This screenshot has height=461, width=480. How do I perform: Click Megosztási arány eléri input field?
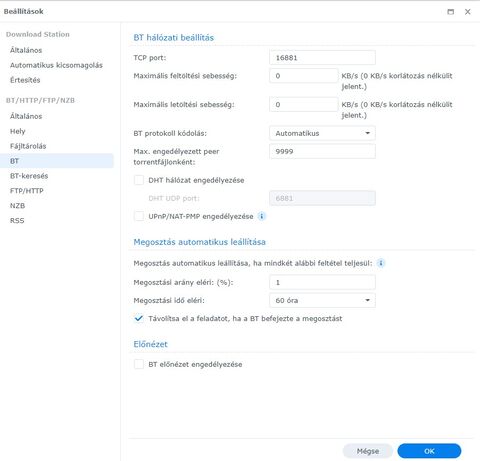point(322,282)
